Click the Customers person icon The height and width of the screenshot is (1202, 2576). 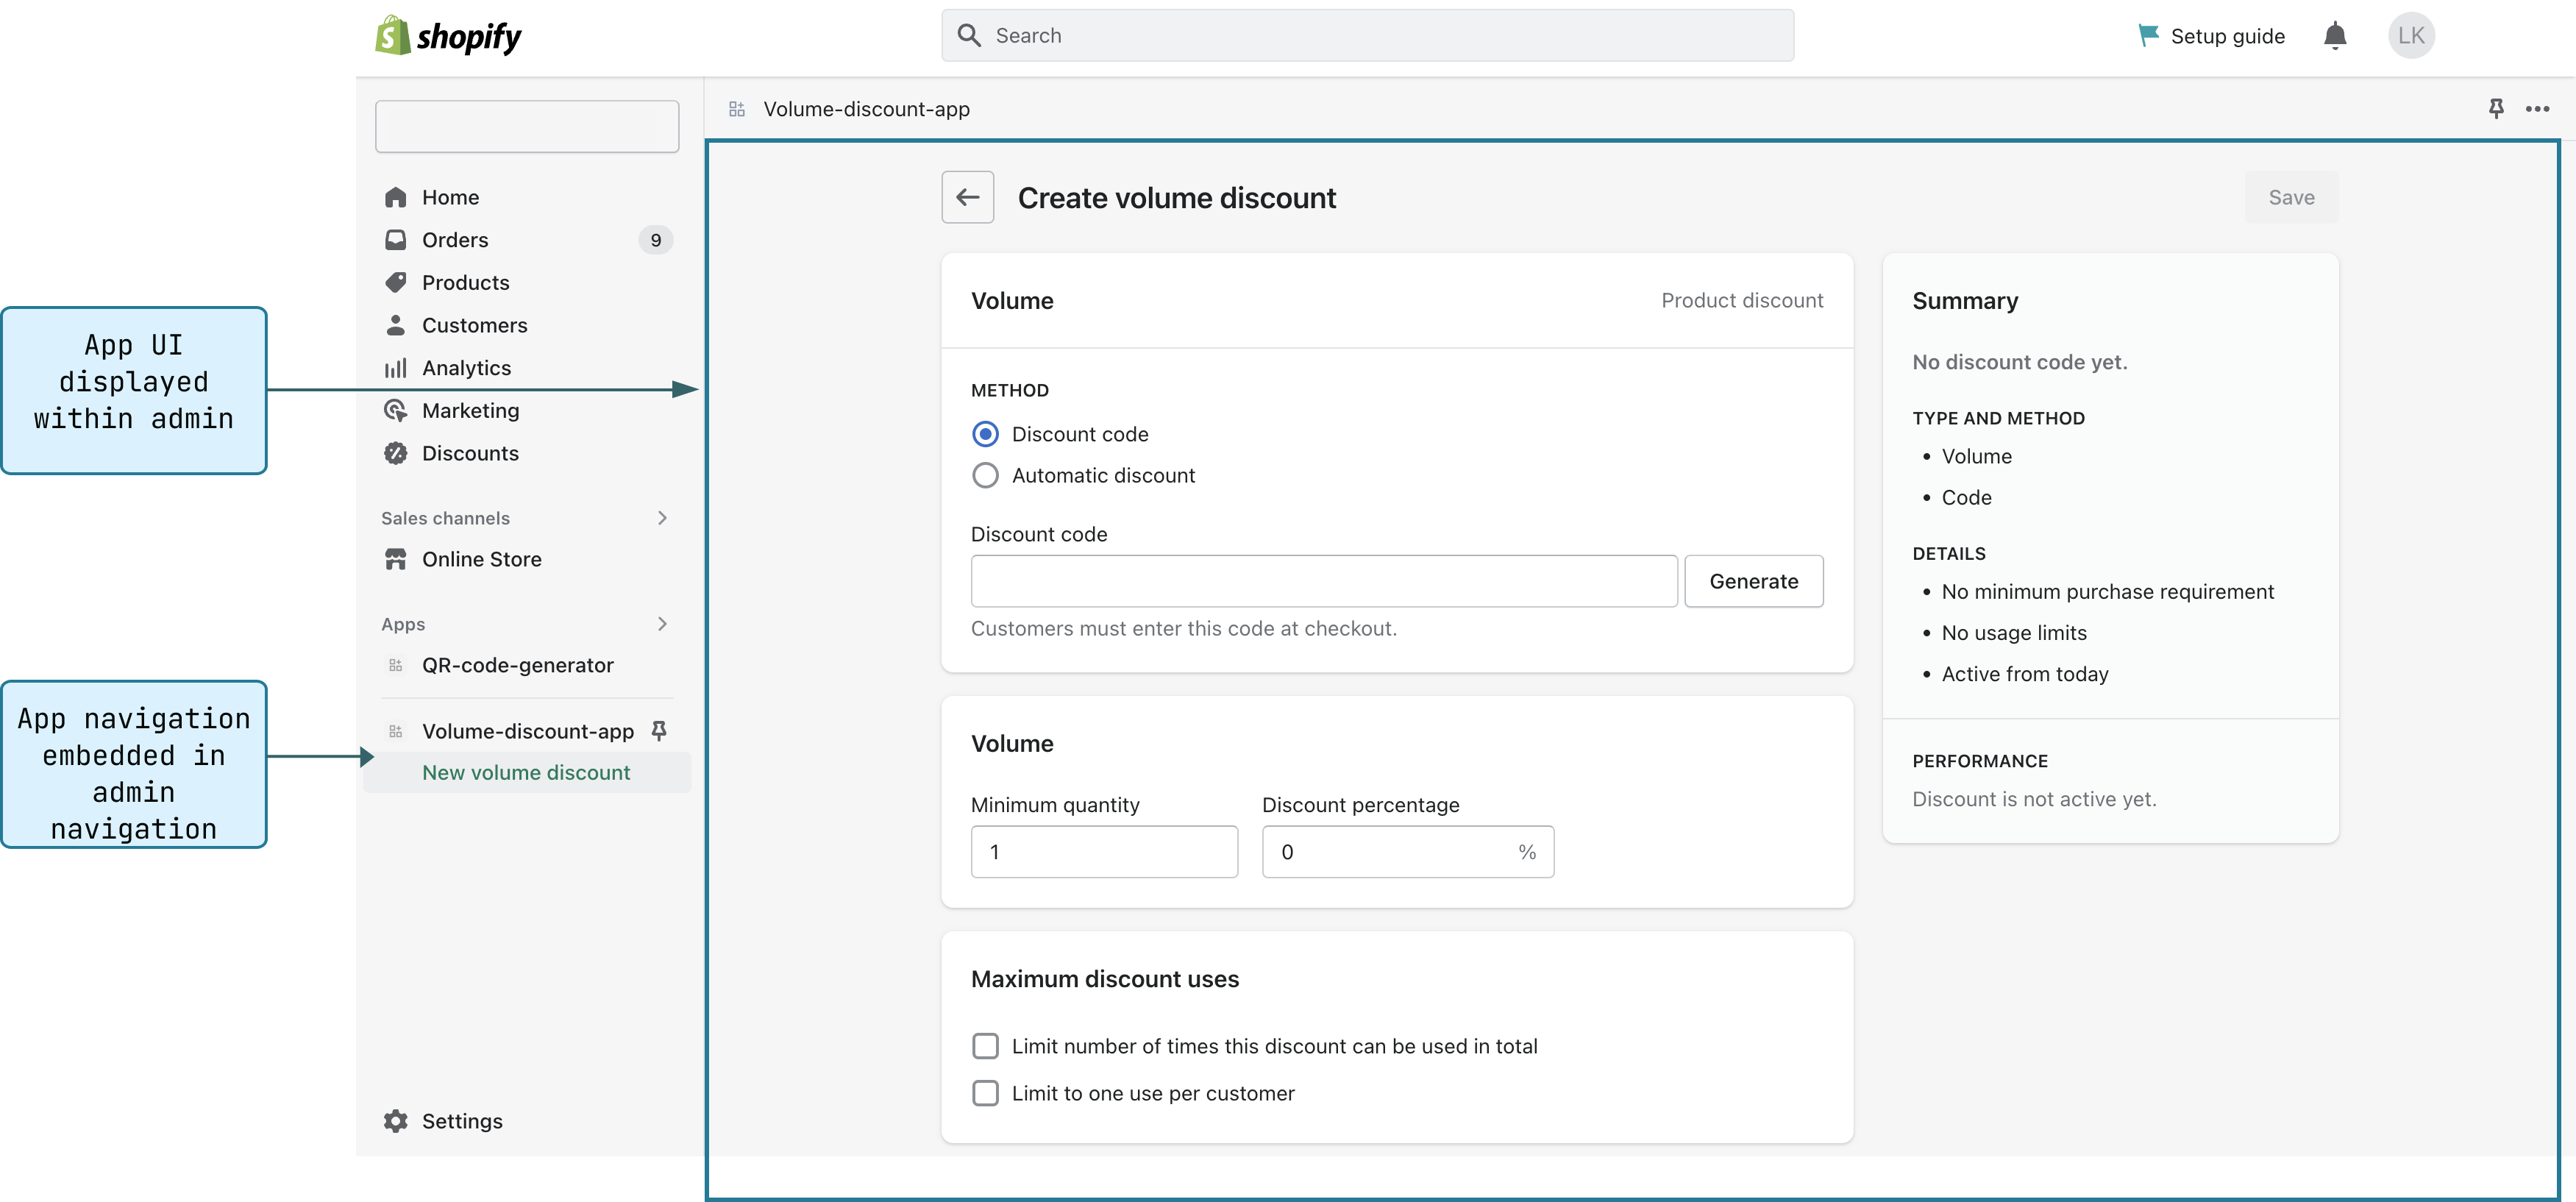click(x=396, y=325)
